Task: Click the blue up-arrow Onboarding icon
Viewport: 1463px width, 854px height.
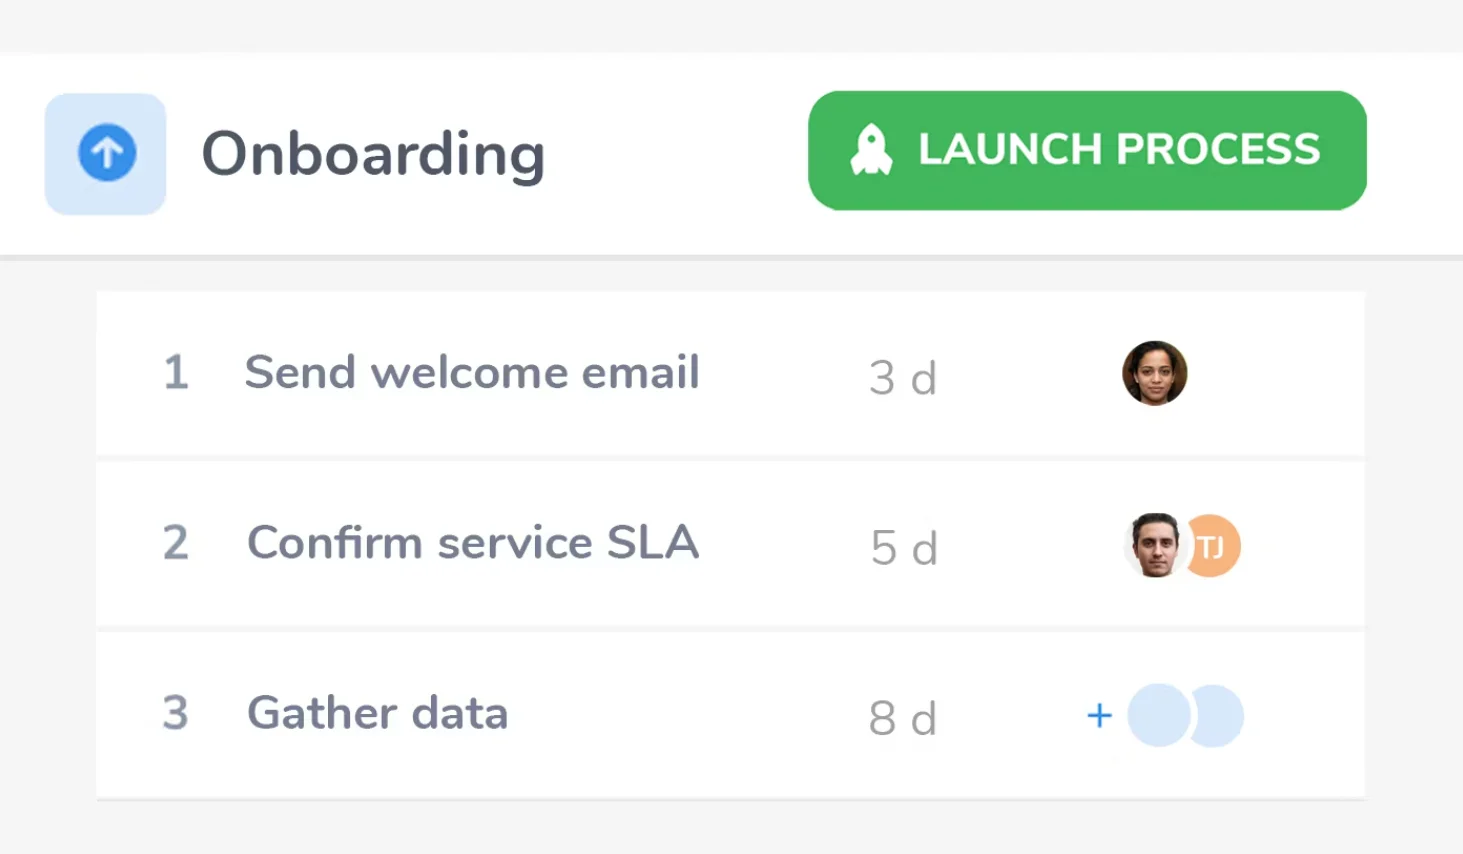Action: click(x=106, y=153)
